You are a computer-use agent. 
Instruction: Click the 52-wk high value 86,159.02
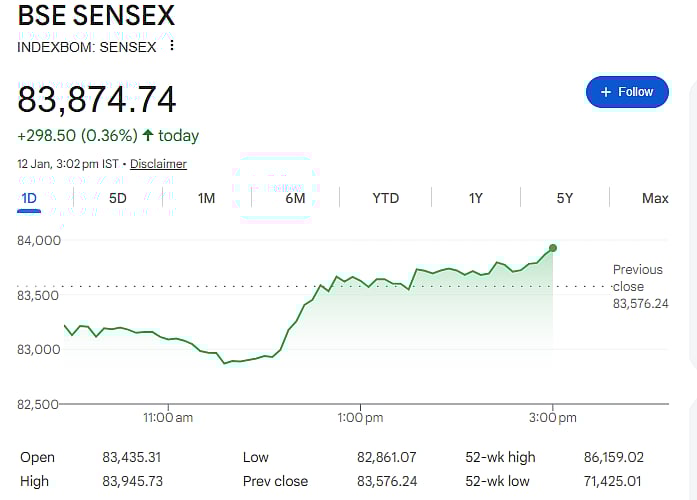(614, 457)
